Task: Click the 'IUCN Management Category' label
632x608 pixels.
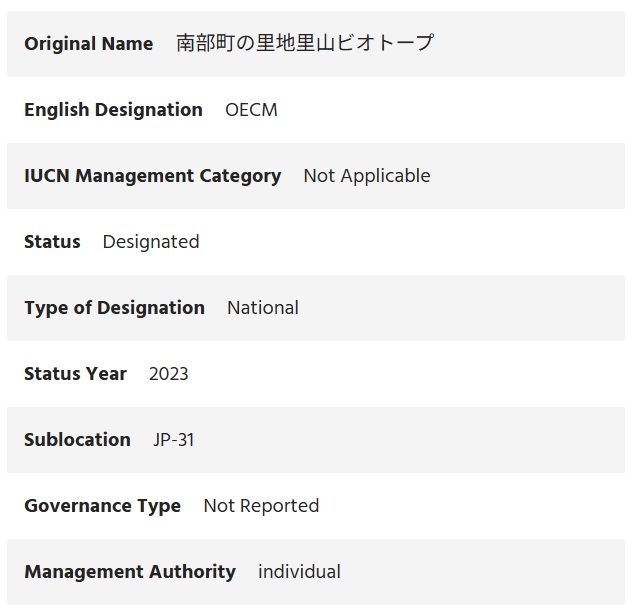Action: 152,176
